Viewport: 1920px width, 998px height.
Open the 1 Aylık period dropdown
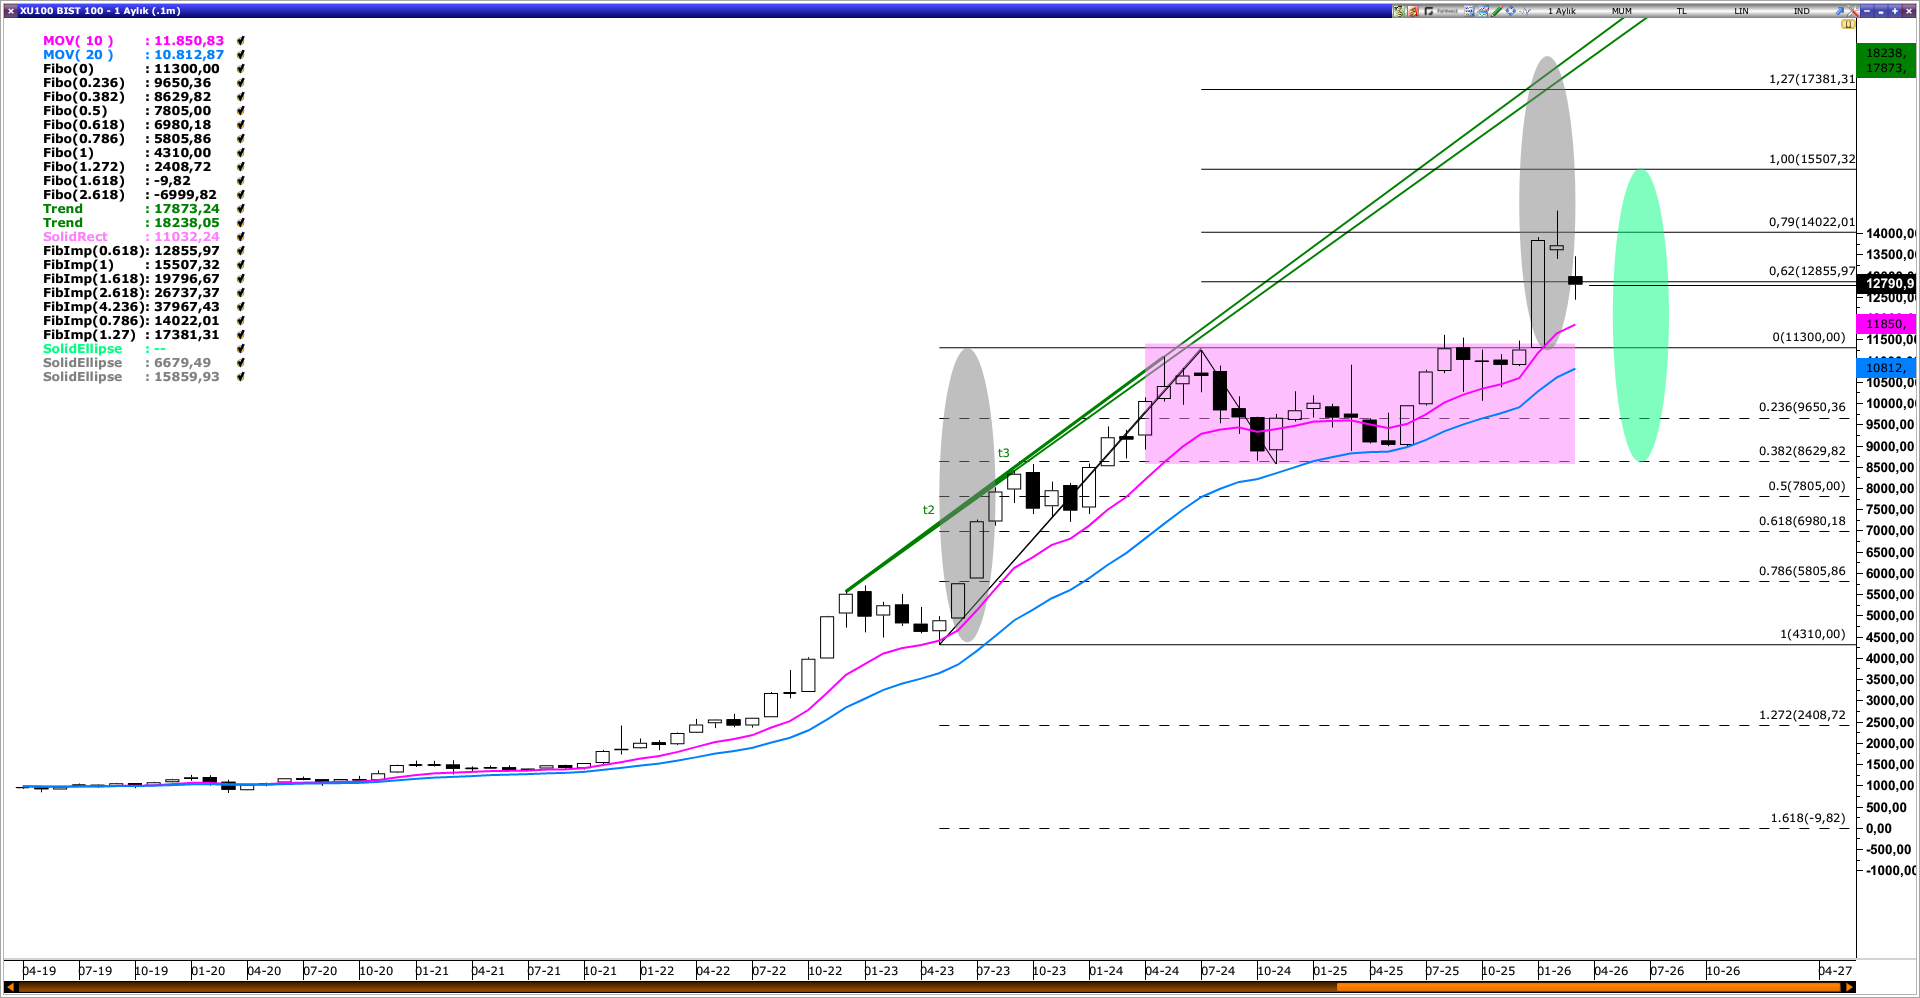pyautogui.click(x=1562, y=11)
